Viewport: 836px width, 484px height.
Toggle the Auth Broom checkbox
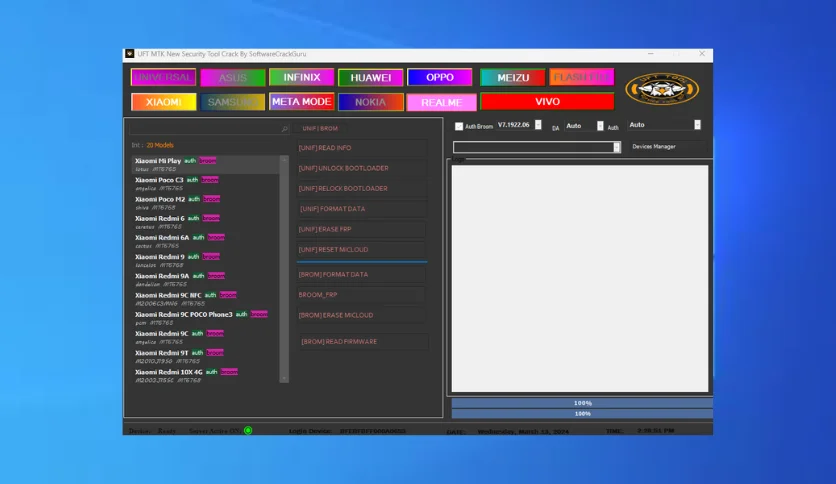pyautogui.click(x=459, y=126)
